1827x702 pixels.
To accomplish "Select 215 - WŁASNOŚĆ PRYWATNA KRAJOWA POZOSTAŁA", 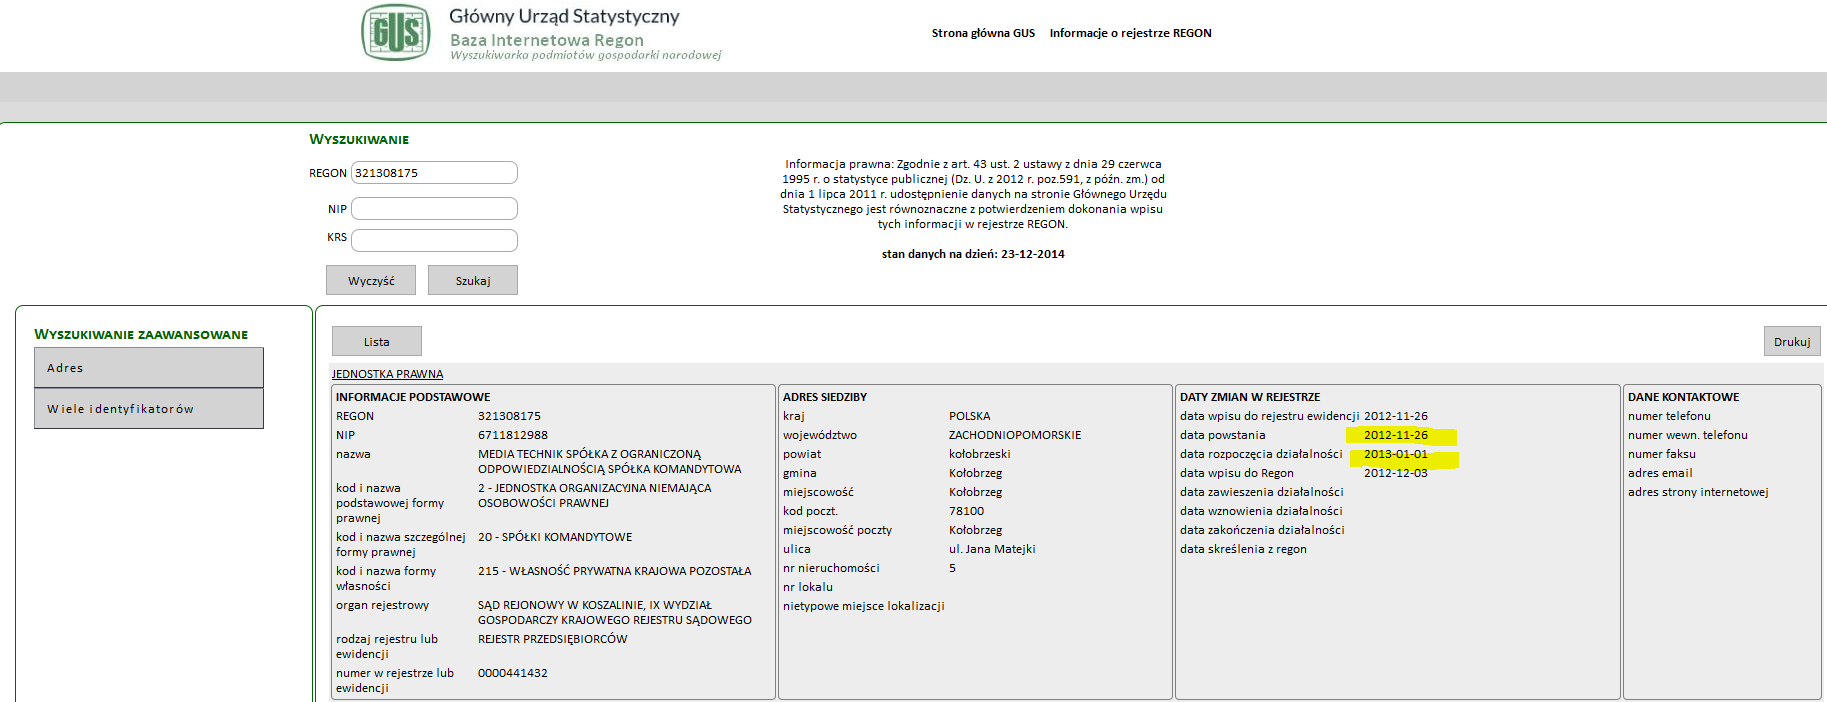I will [x=615, y=571].
